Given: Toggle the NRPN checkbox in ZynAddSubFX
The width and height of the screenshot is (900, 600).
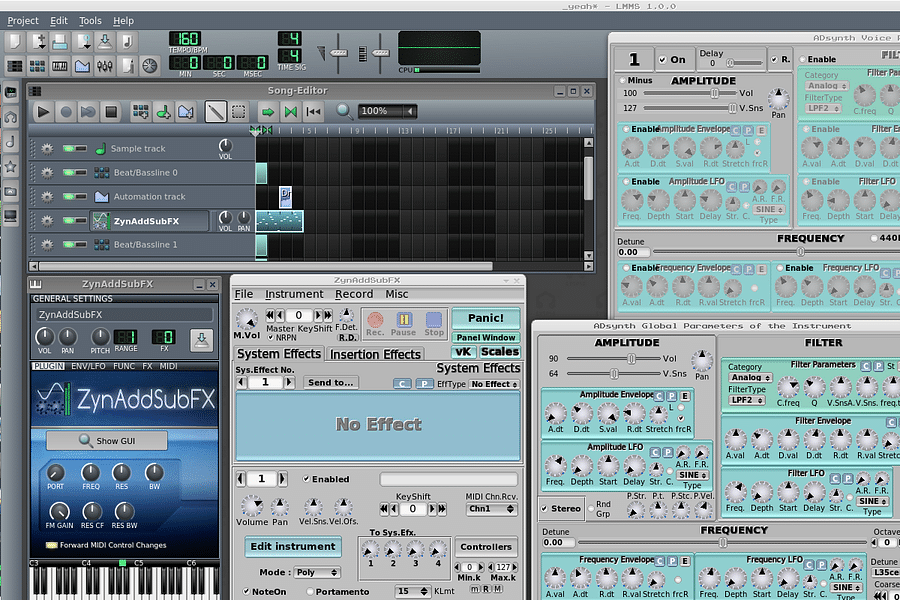Looking at the screenshot, I should coord(271,338).
